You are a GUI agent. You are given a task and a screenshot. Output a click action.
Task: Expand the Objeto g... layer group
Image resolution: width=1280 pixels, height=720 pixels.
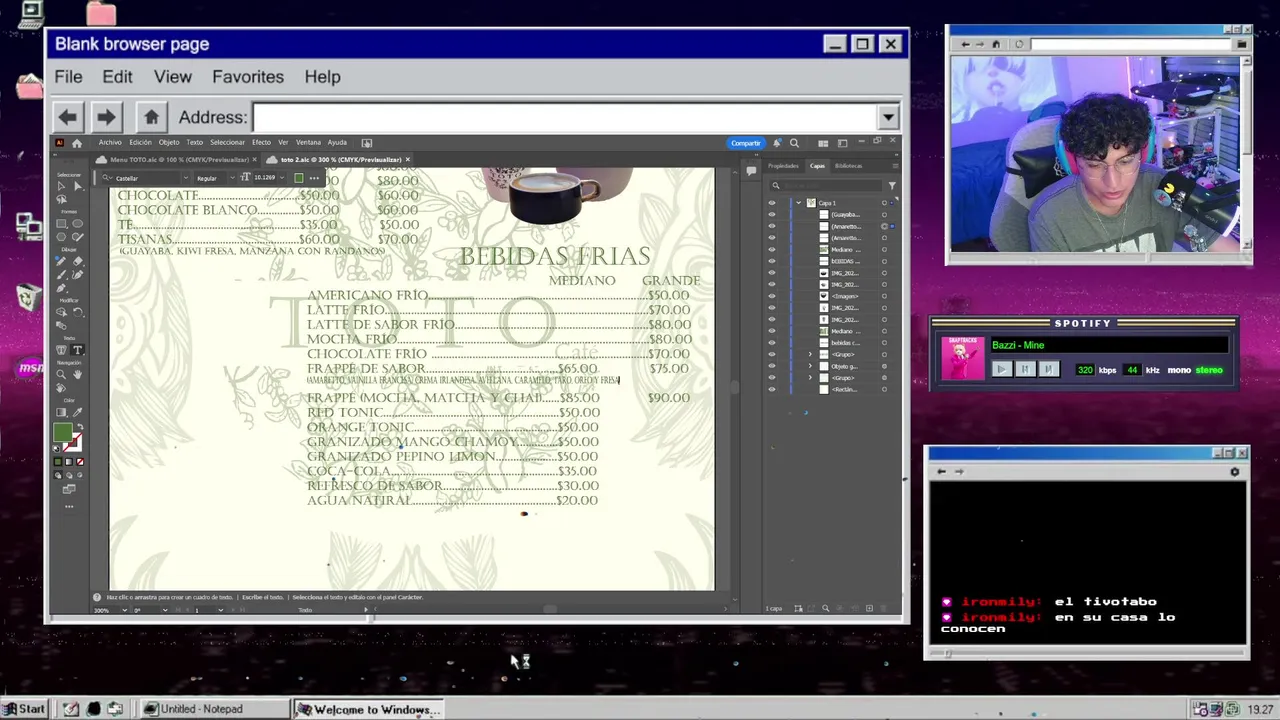tap(810, 366)
